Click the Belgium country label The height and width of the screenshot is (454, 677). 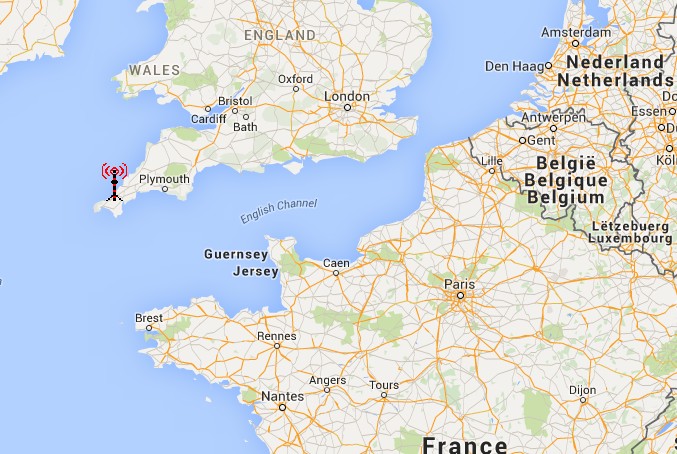tap(566, 198)
